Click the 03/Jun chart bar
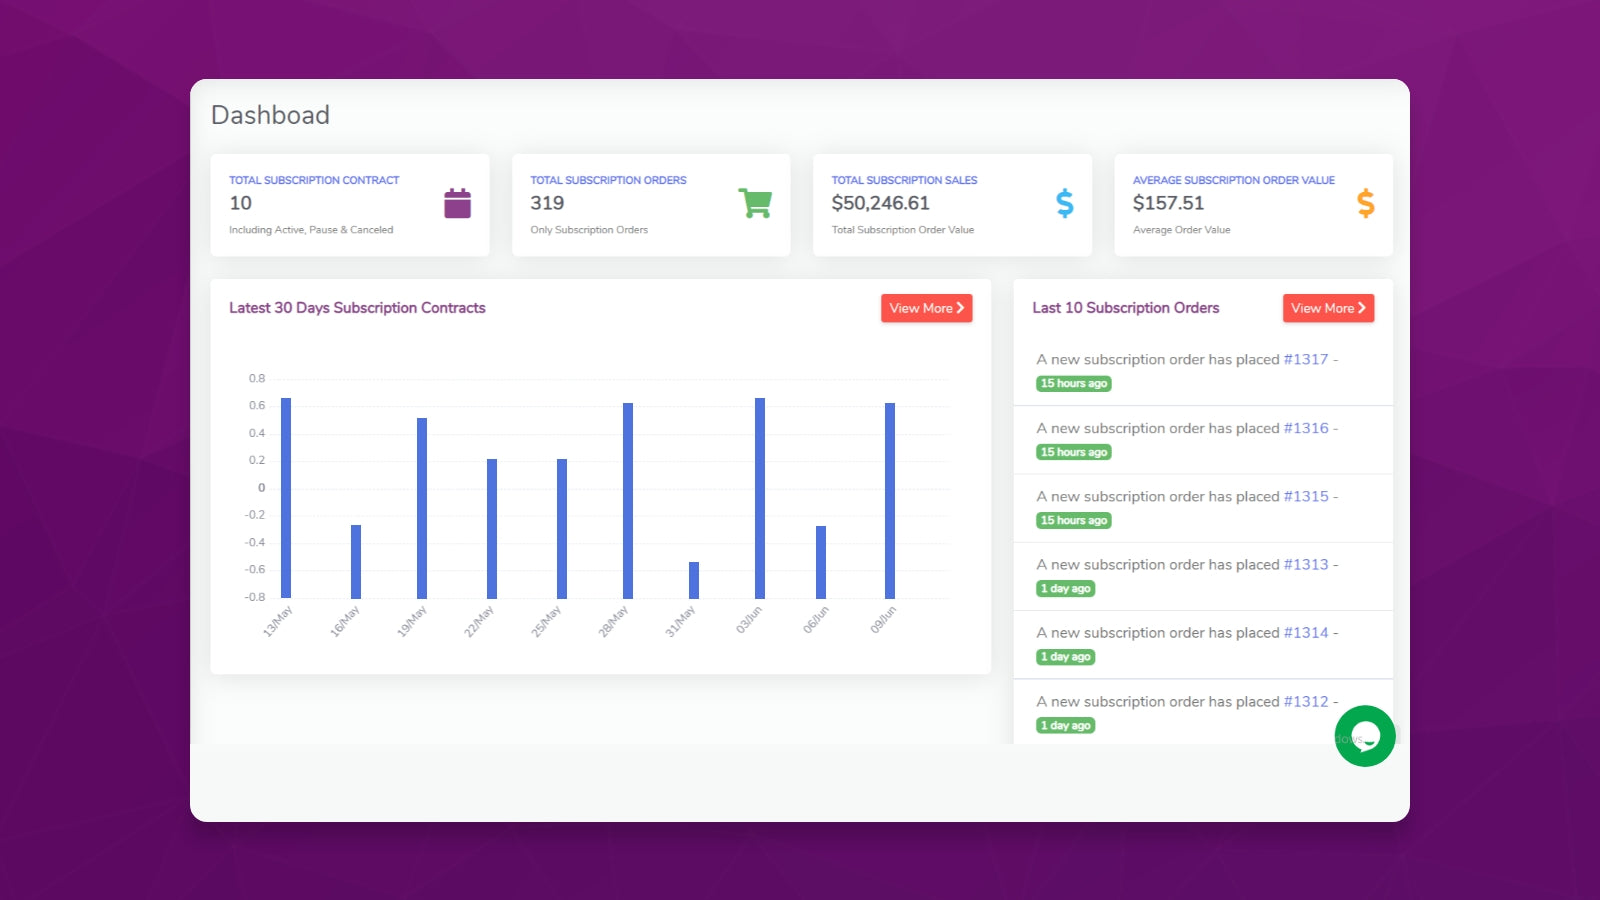The image size is (1600, 900). 760,498
